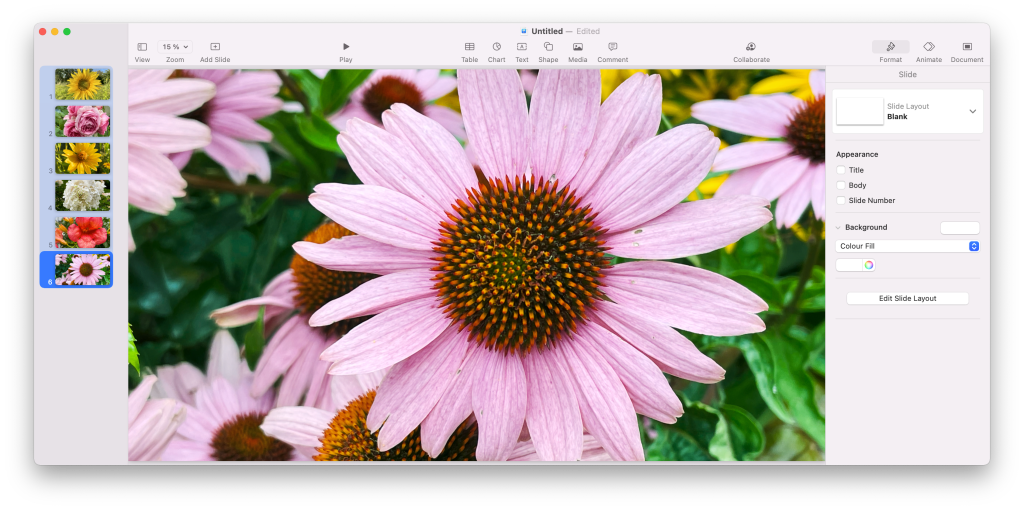Collapse the Background section
The width and height of the screenshot is (1024, 510).
click(x=839, y=227)
